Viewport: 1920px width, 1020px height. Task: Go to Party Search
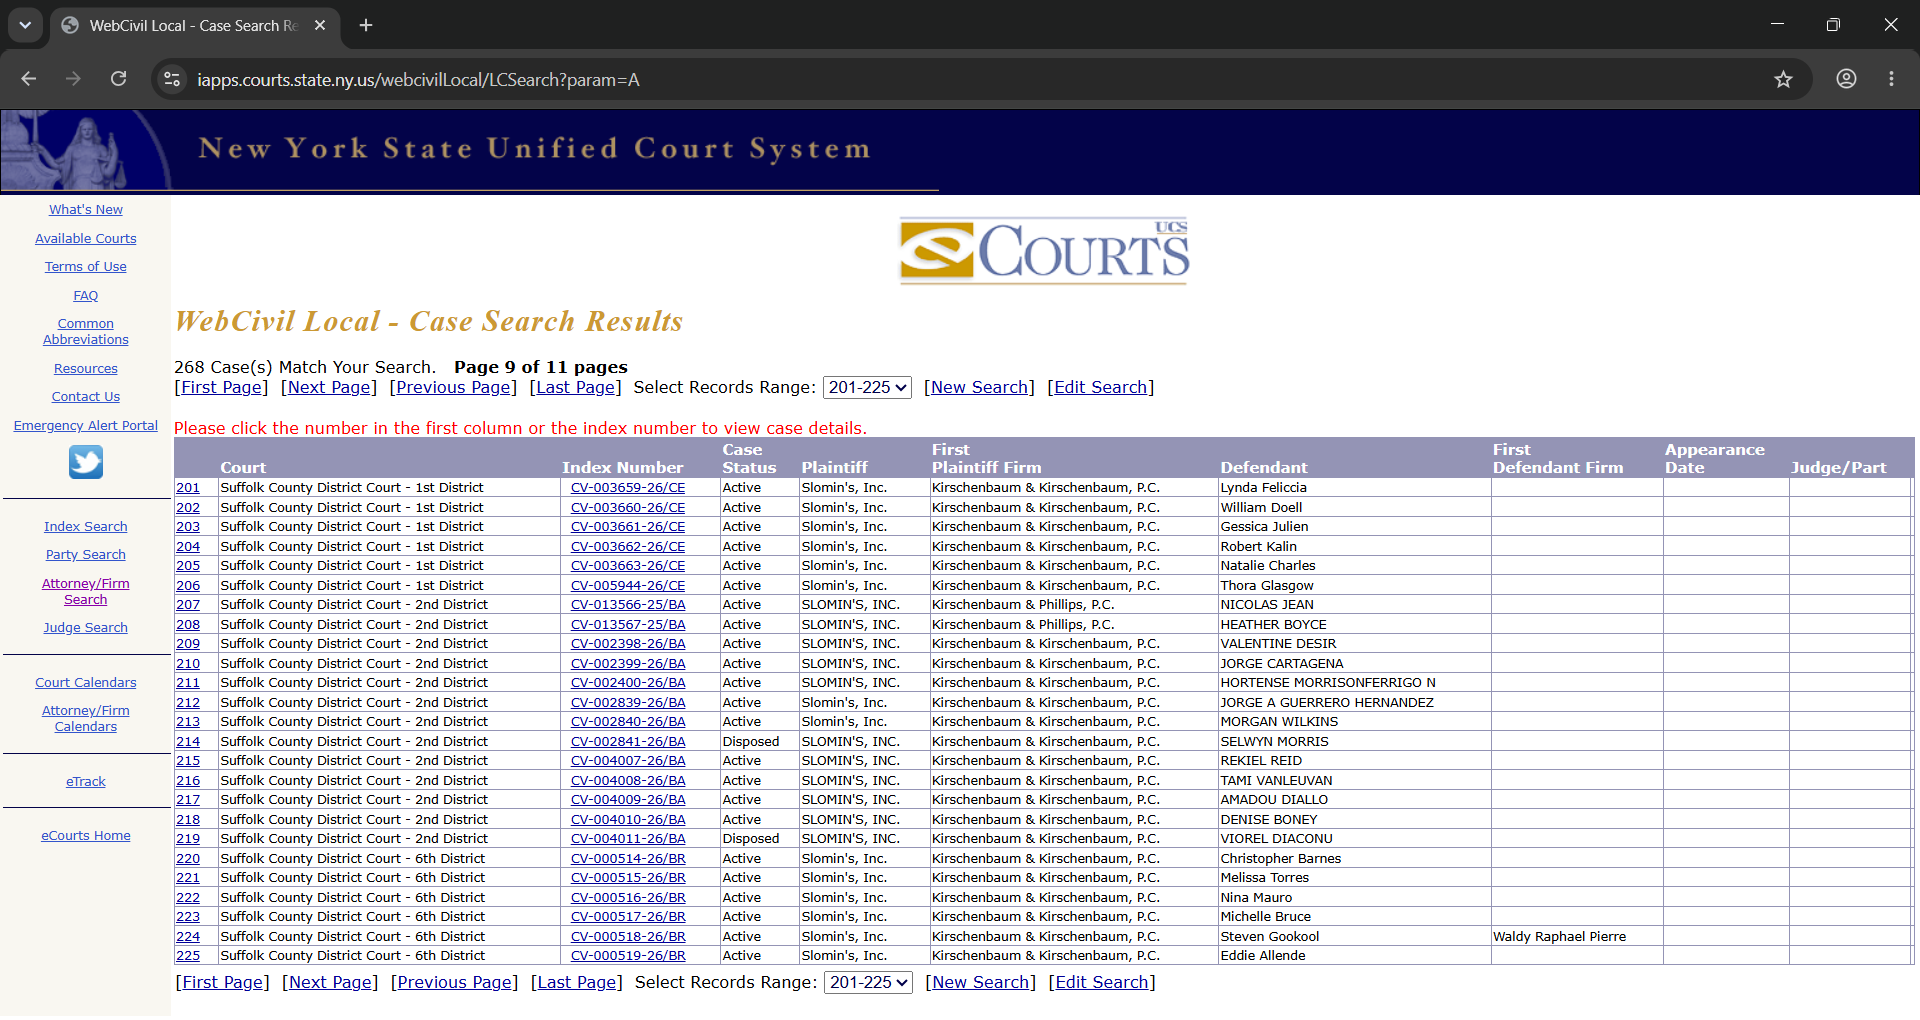(x=86, y=555)
